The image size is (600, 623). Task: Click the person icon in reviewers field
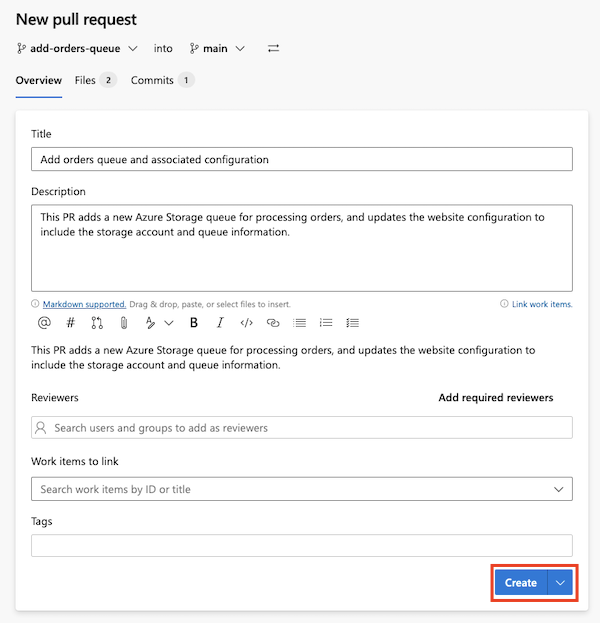coord(41,428)
